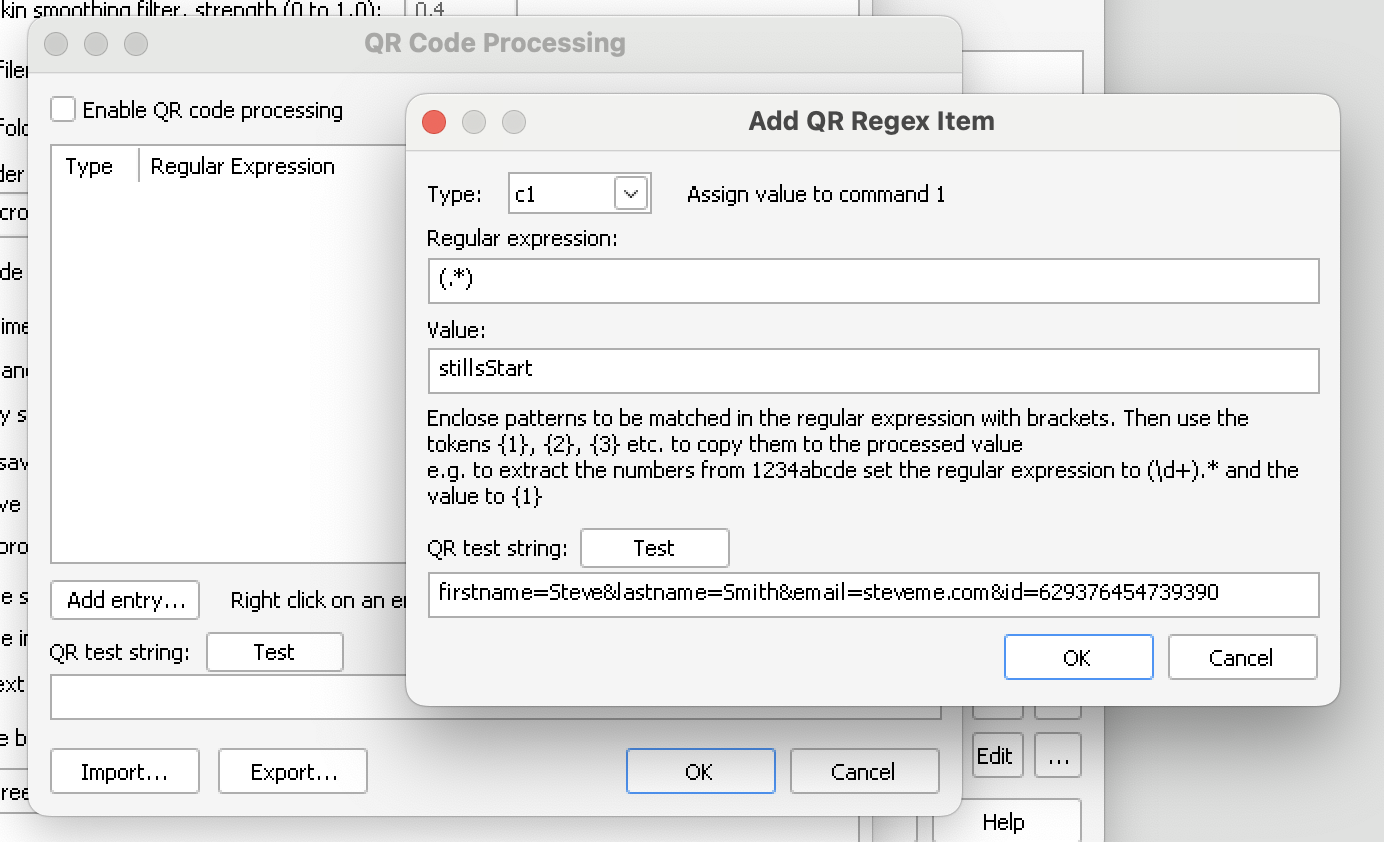Click the Type column header
Image resolution: width=1384 pixels, height=842 pixels.
pos(90,167)
